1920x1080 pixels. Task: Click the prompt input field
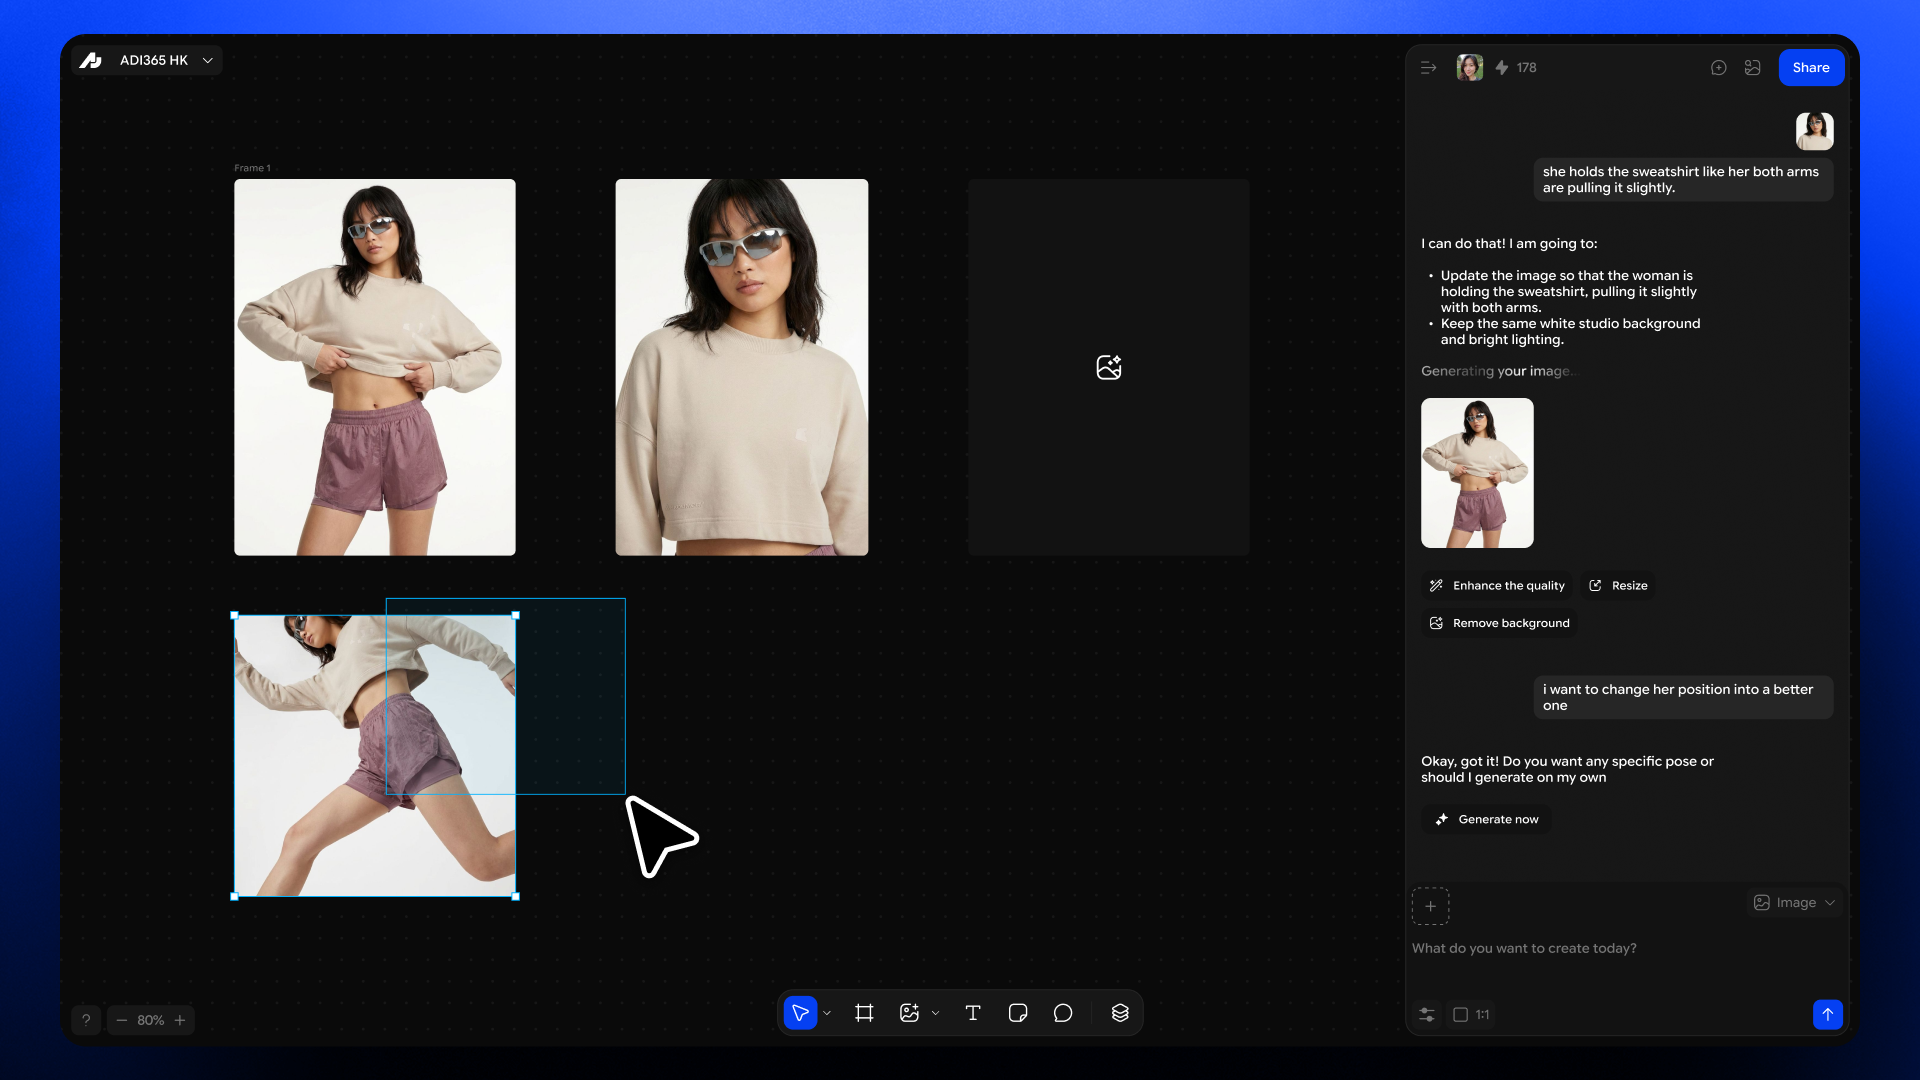1600,948
